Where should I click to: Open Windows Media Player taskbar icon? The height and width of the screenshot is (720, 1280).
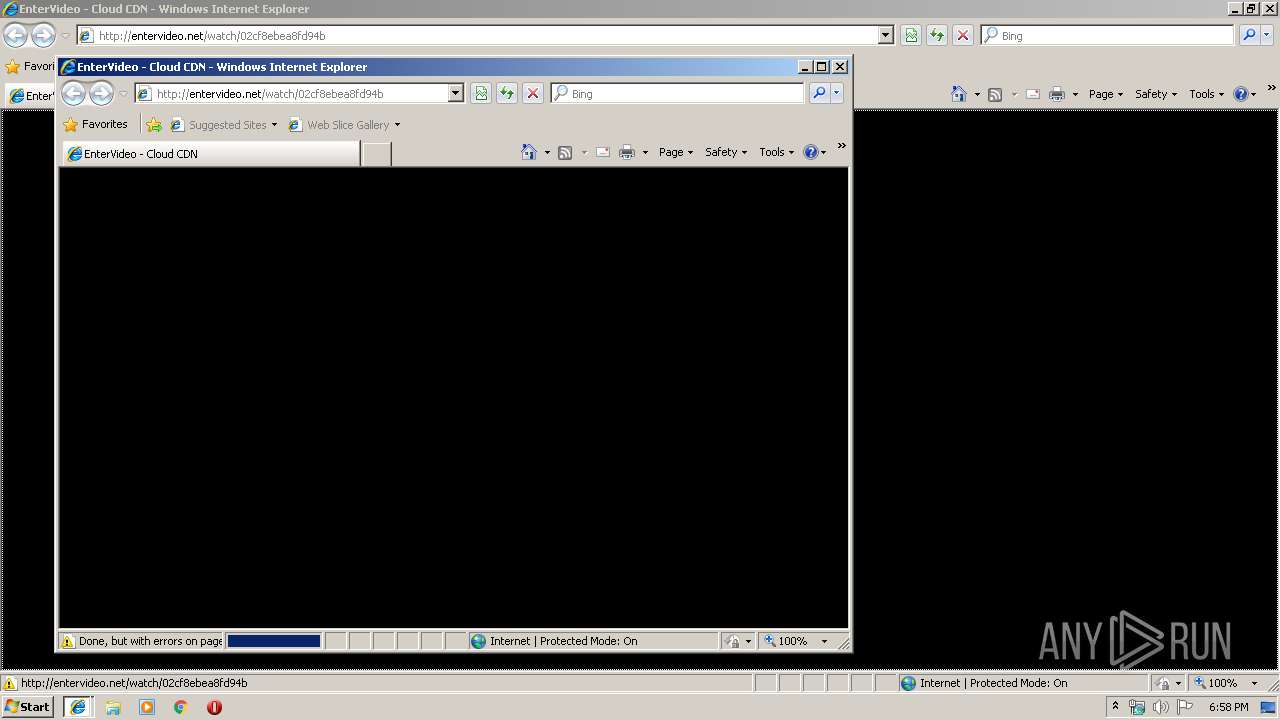pyautogui.click(x=147, y=707)
